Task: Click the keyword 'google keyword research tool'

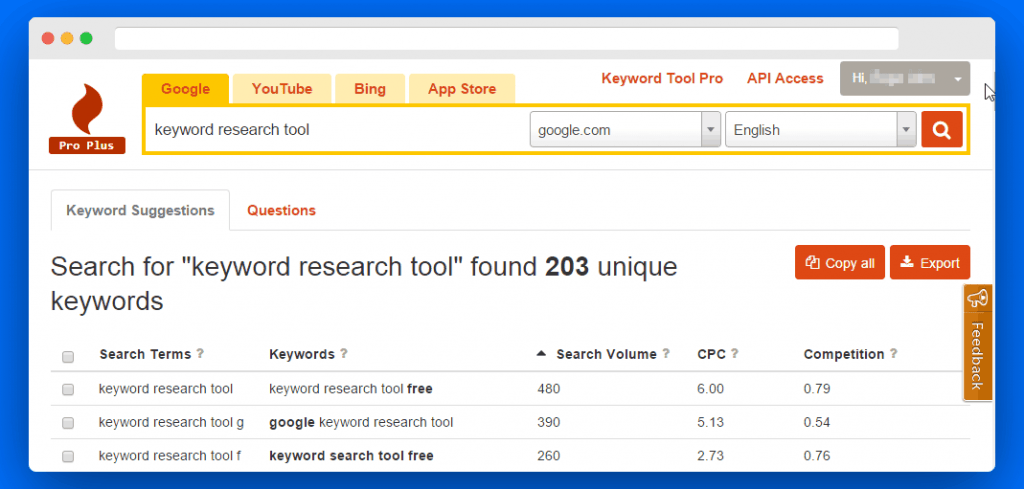Action: (x=361, y=422)
